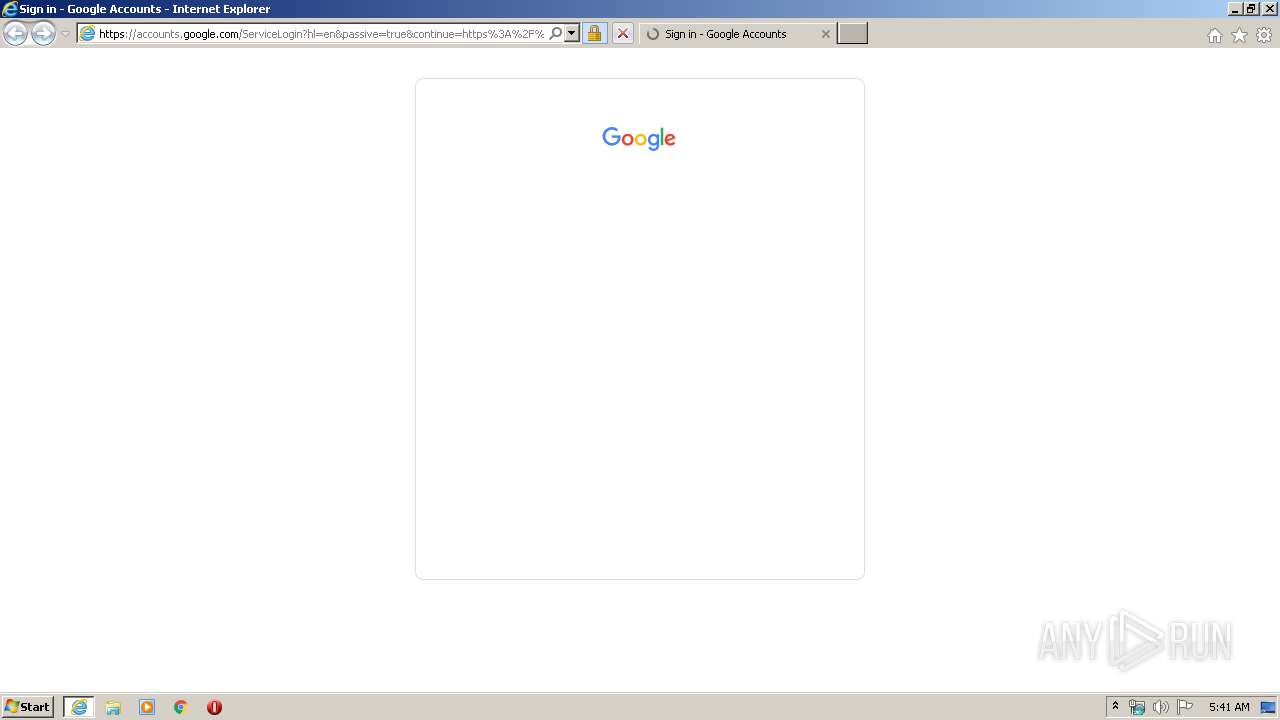Select the Sign in - Google Accounts tab
Image resolution: width=1280 pixels, height=720 pixels.
click(x=737, y=34)
